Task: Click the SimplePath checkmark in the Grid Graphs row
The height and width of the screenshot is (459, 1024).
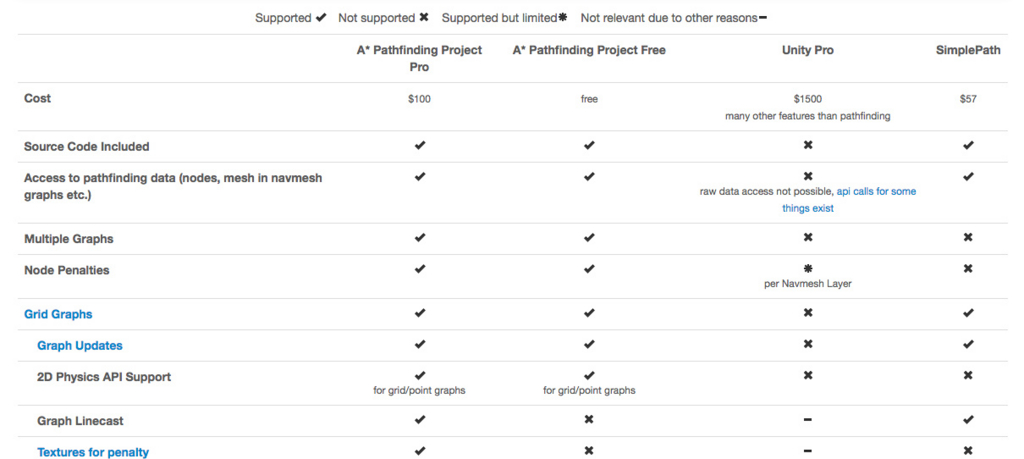Action: 968,313
